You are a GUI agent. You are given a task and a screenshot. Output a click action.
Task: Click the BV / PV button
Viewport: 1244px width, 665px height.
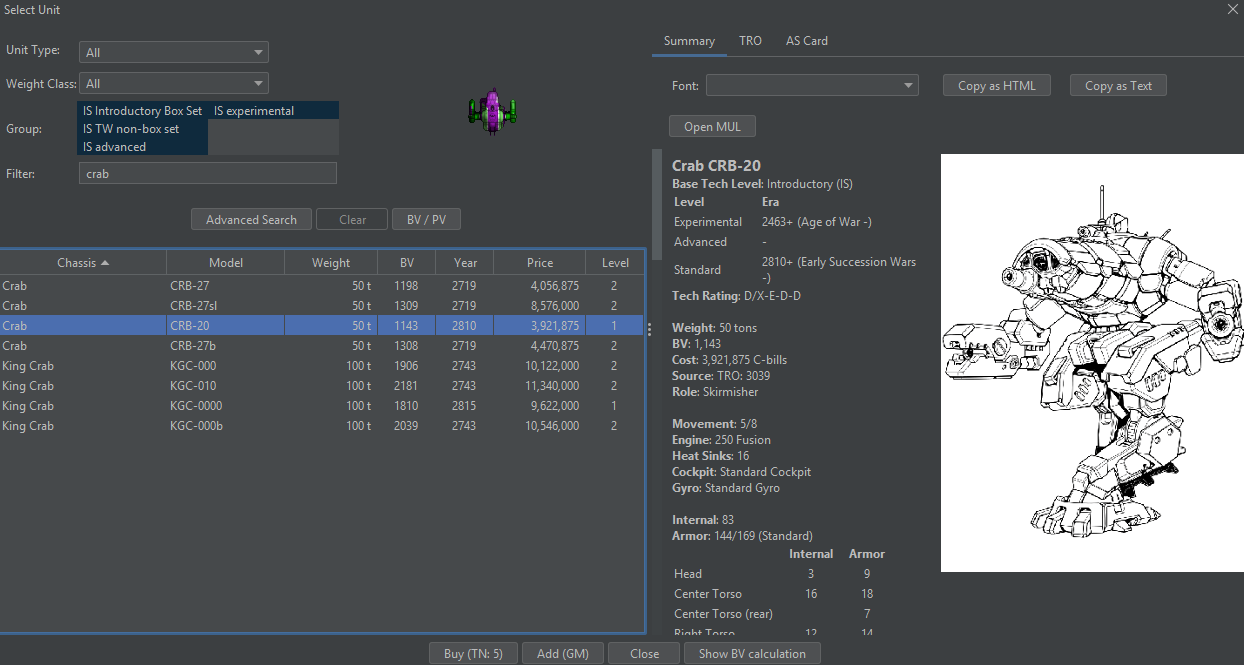tap(426, 220)
